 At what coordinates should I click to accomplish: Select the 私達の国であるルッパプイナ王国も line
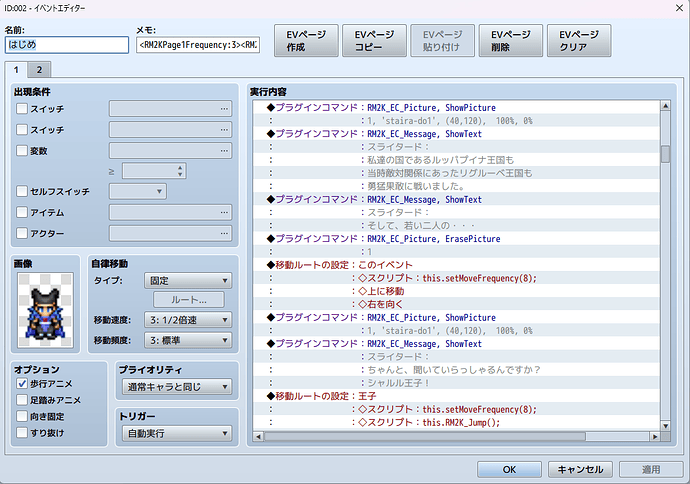tap(456, 160)
